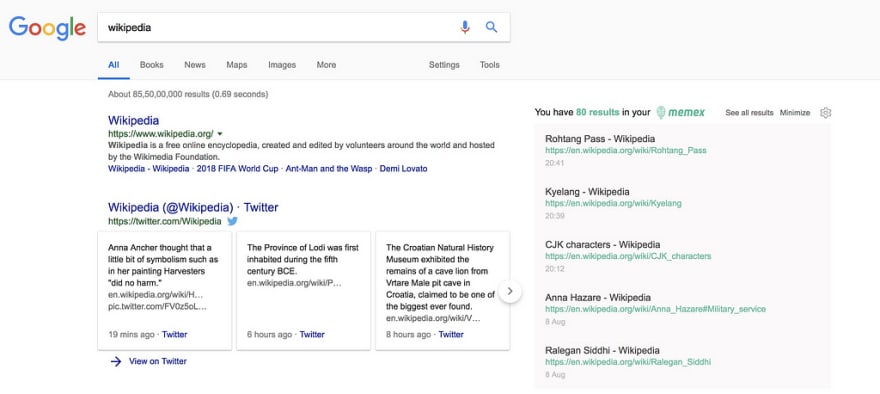Open the More search options menu
The width and height of the screenshot is (880, 394).
(326, 65)
